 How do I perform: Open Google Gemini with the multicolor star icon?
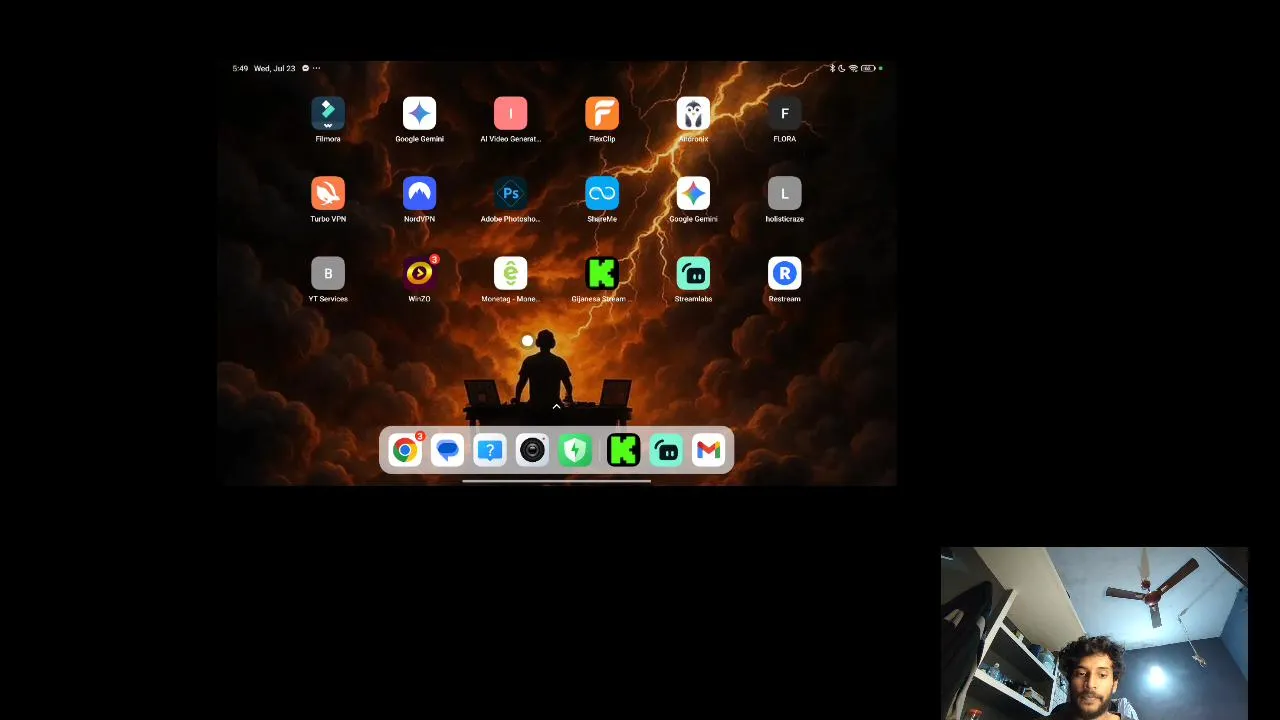(x=693, y=193)
